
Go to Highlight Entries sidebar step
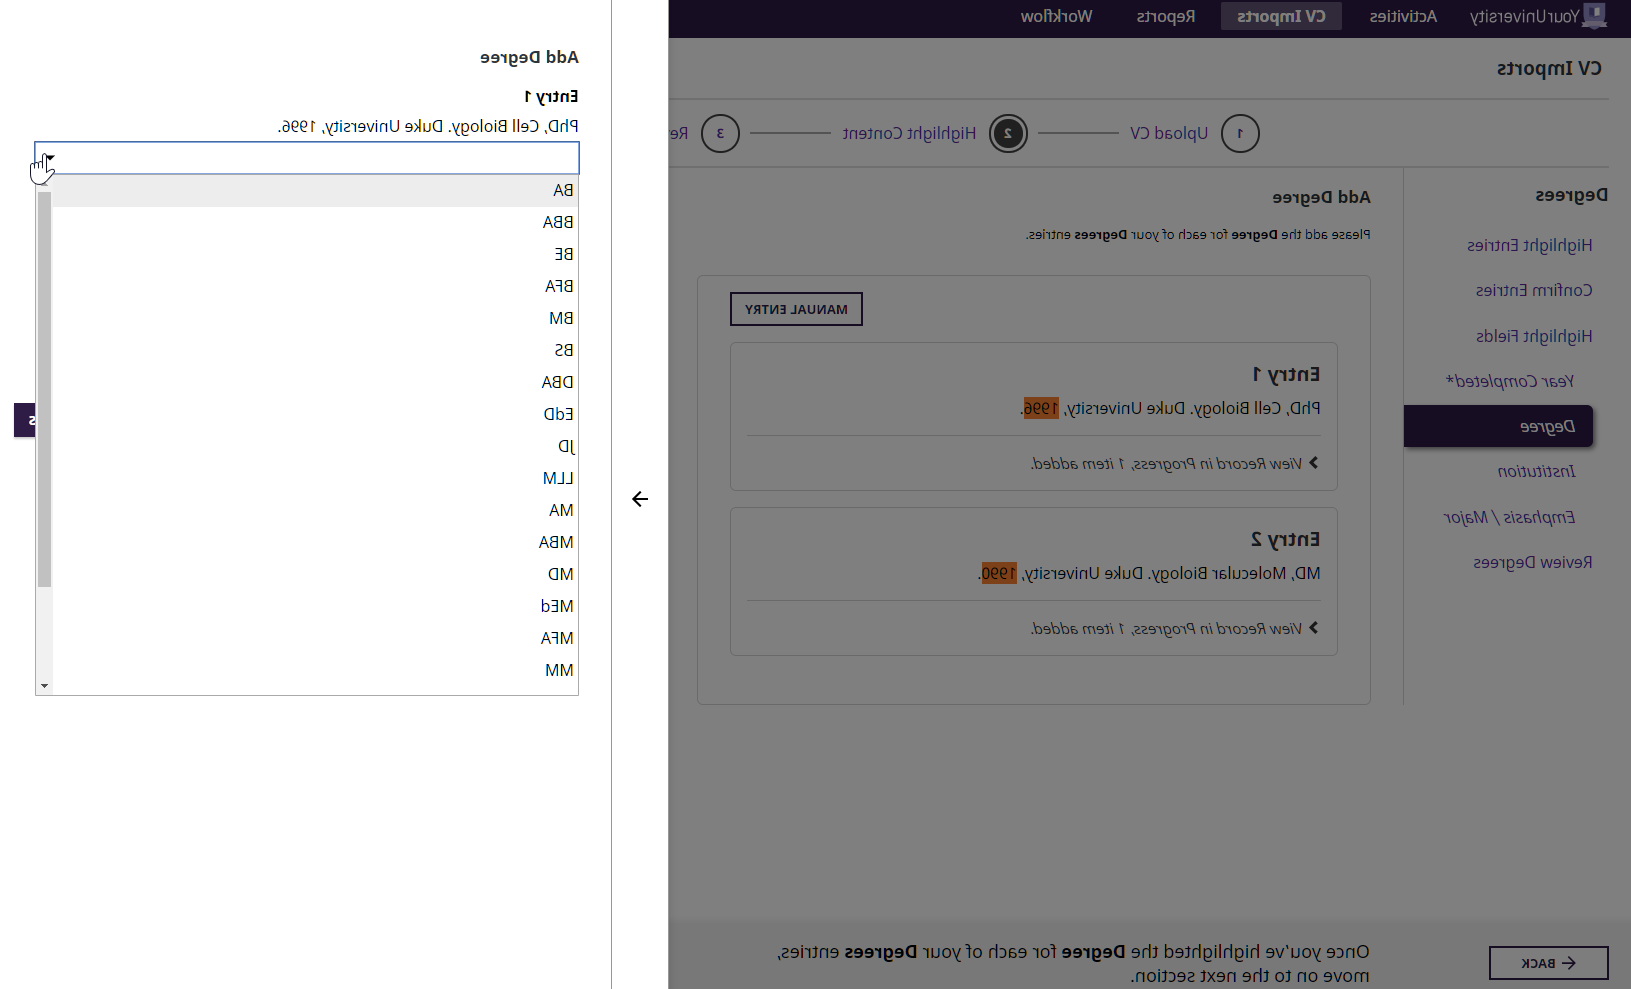point(1529,245)
